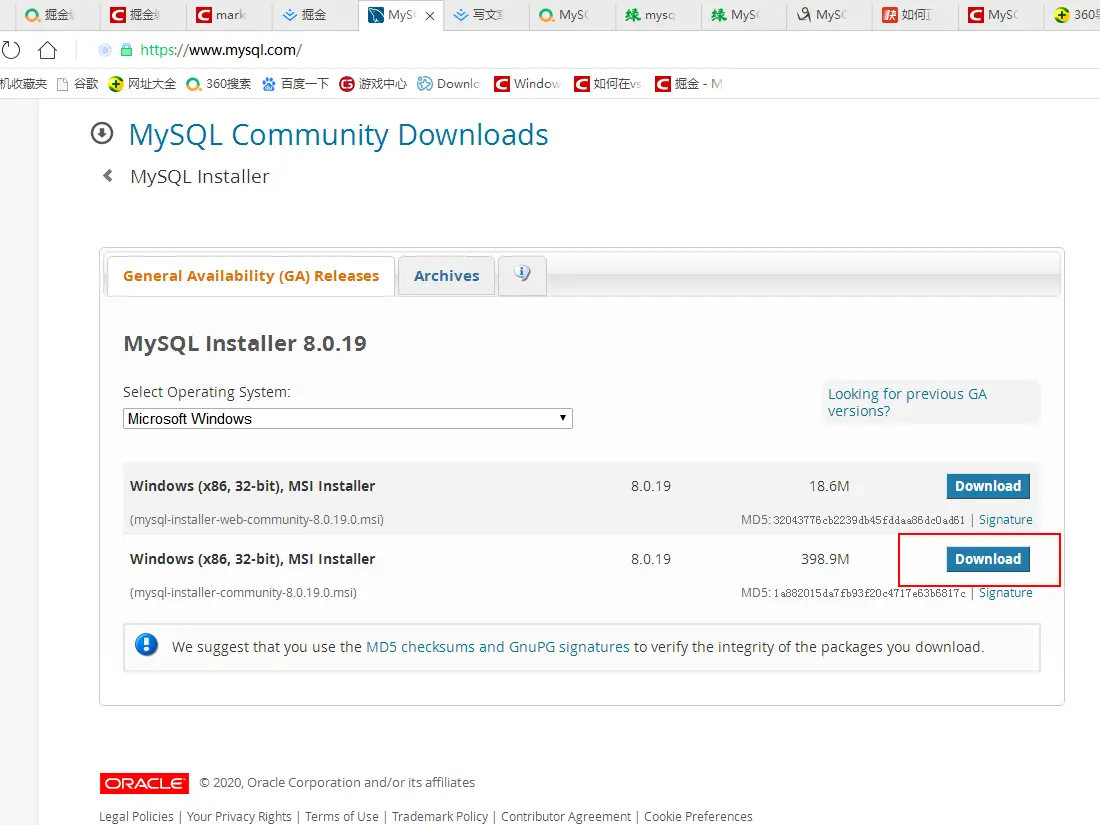Open the 掘金 - M bookmark
This screenshot has width=1100, height=825.
pyautogui.click(x=689, y=84)
